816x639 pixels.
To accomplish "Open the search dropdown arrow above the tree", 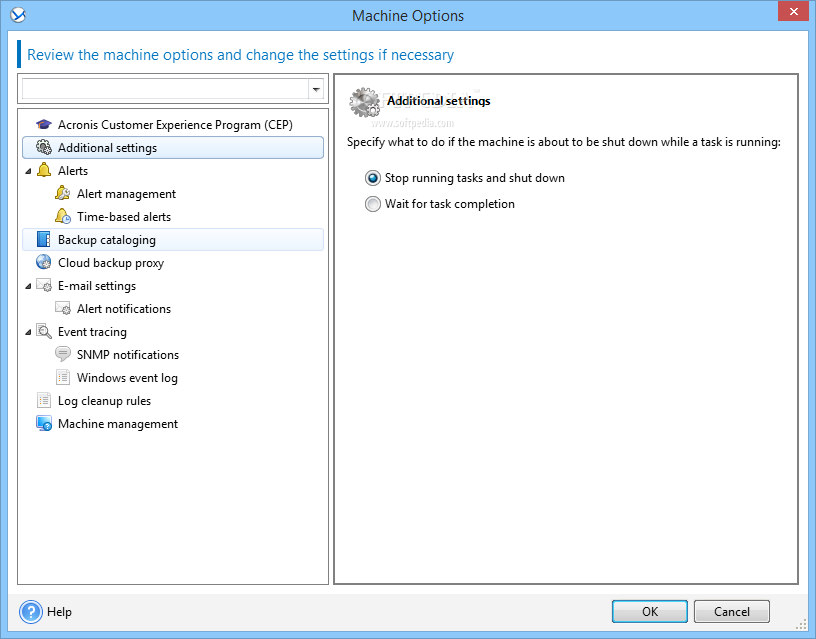I will pyautogui.click(x=316, y=89).
